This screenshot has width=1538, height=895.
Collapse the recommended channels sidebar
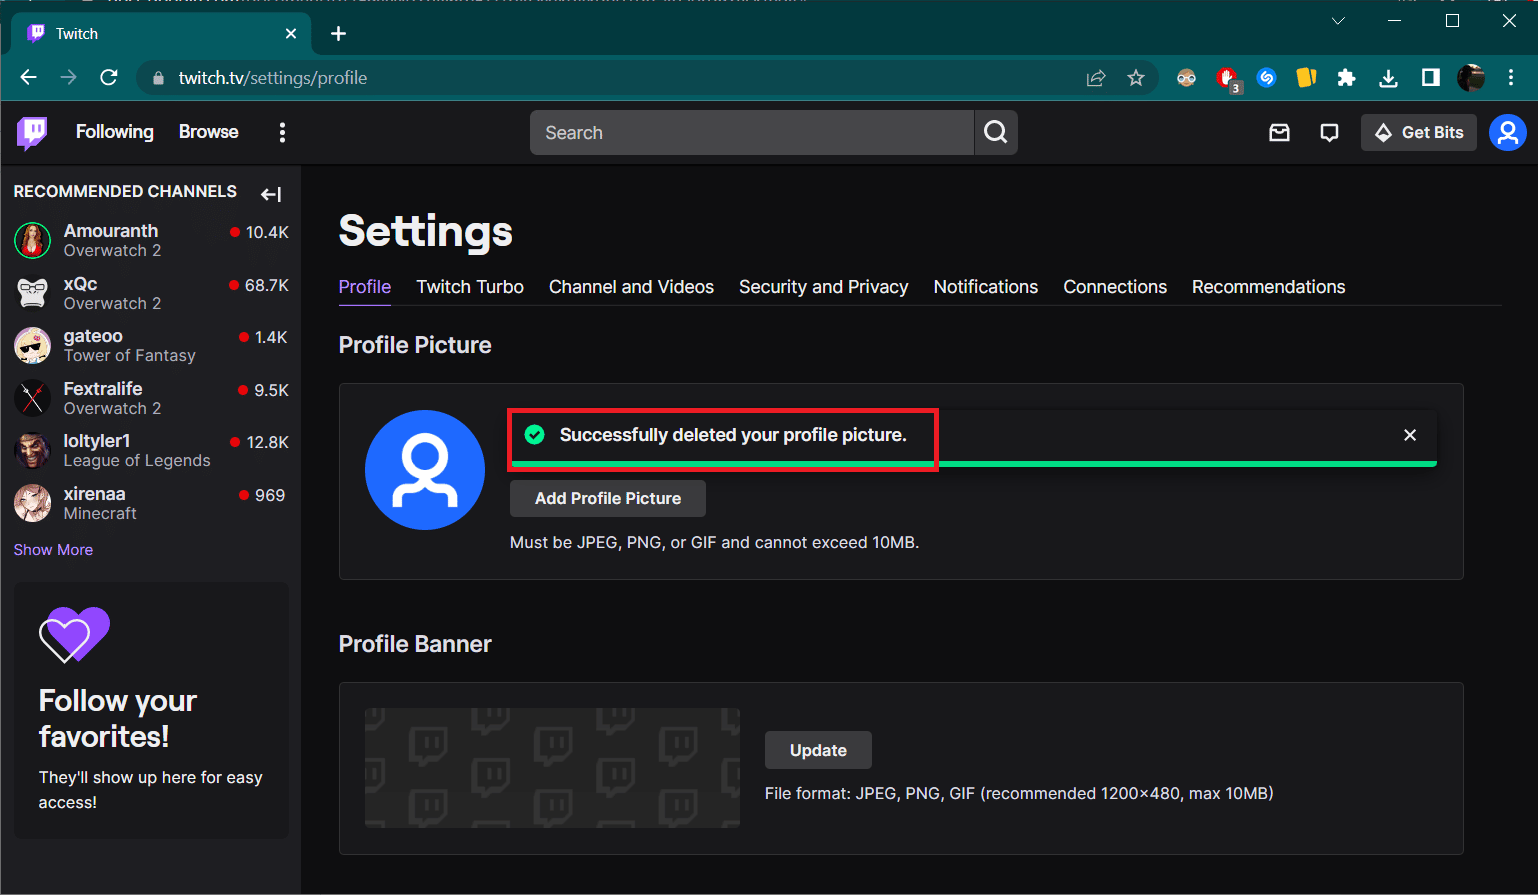pos(271,194)
